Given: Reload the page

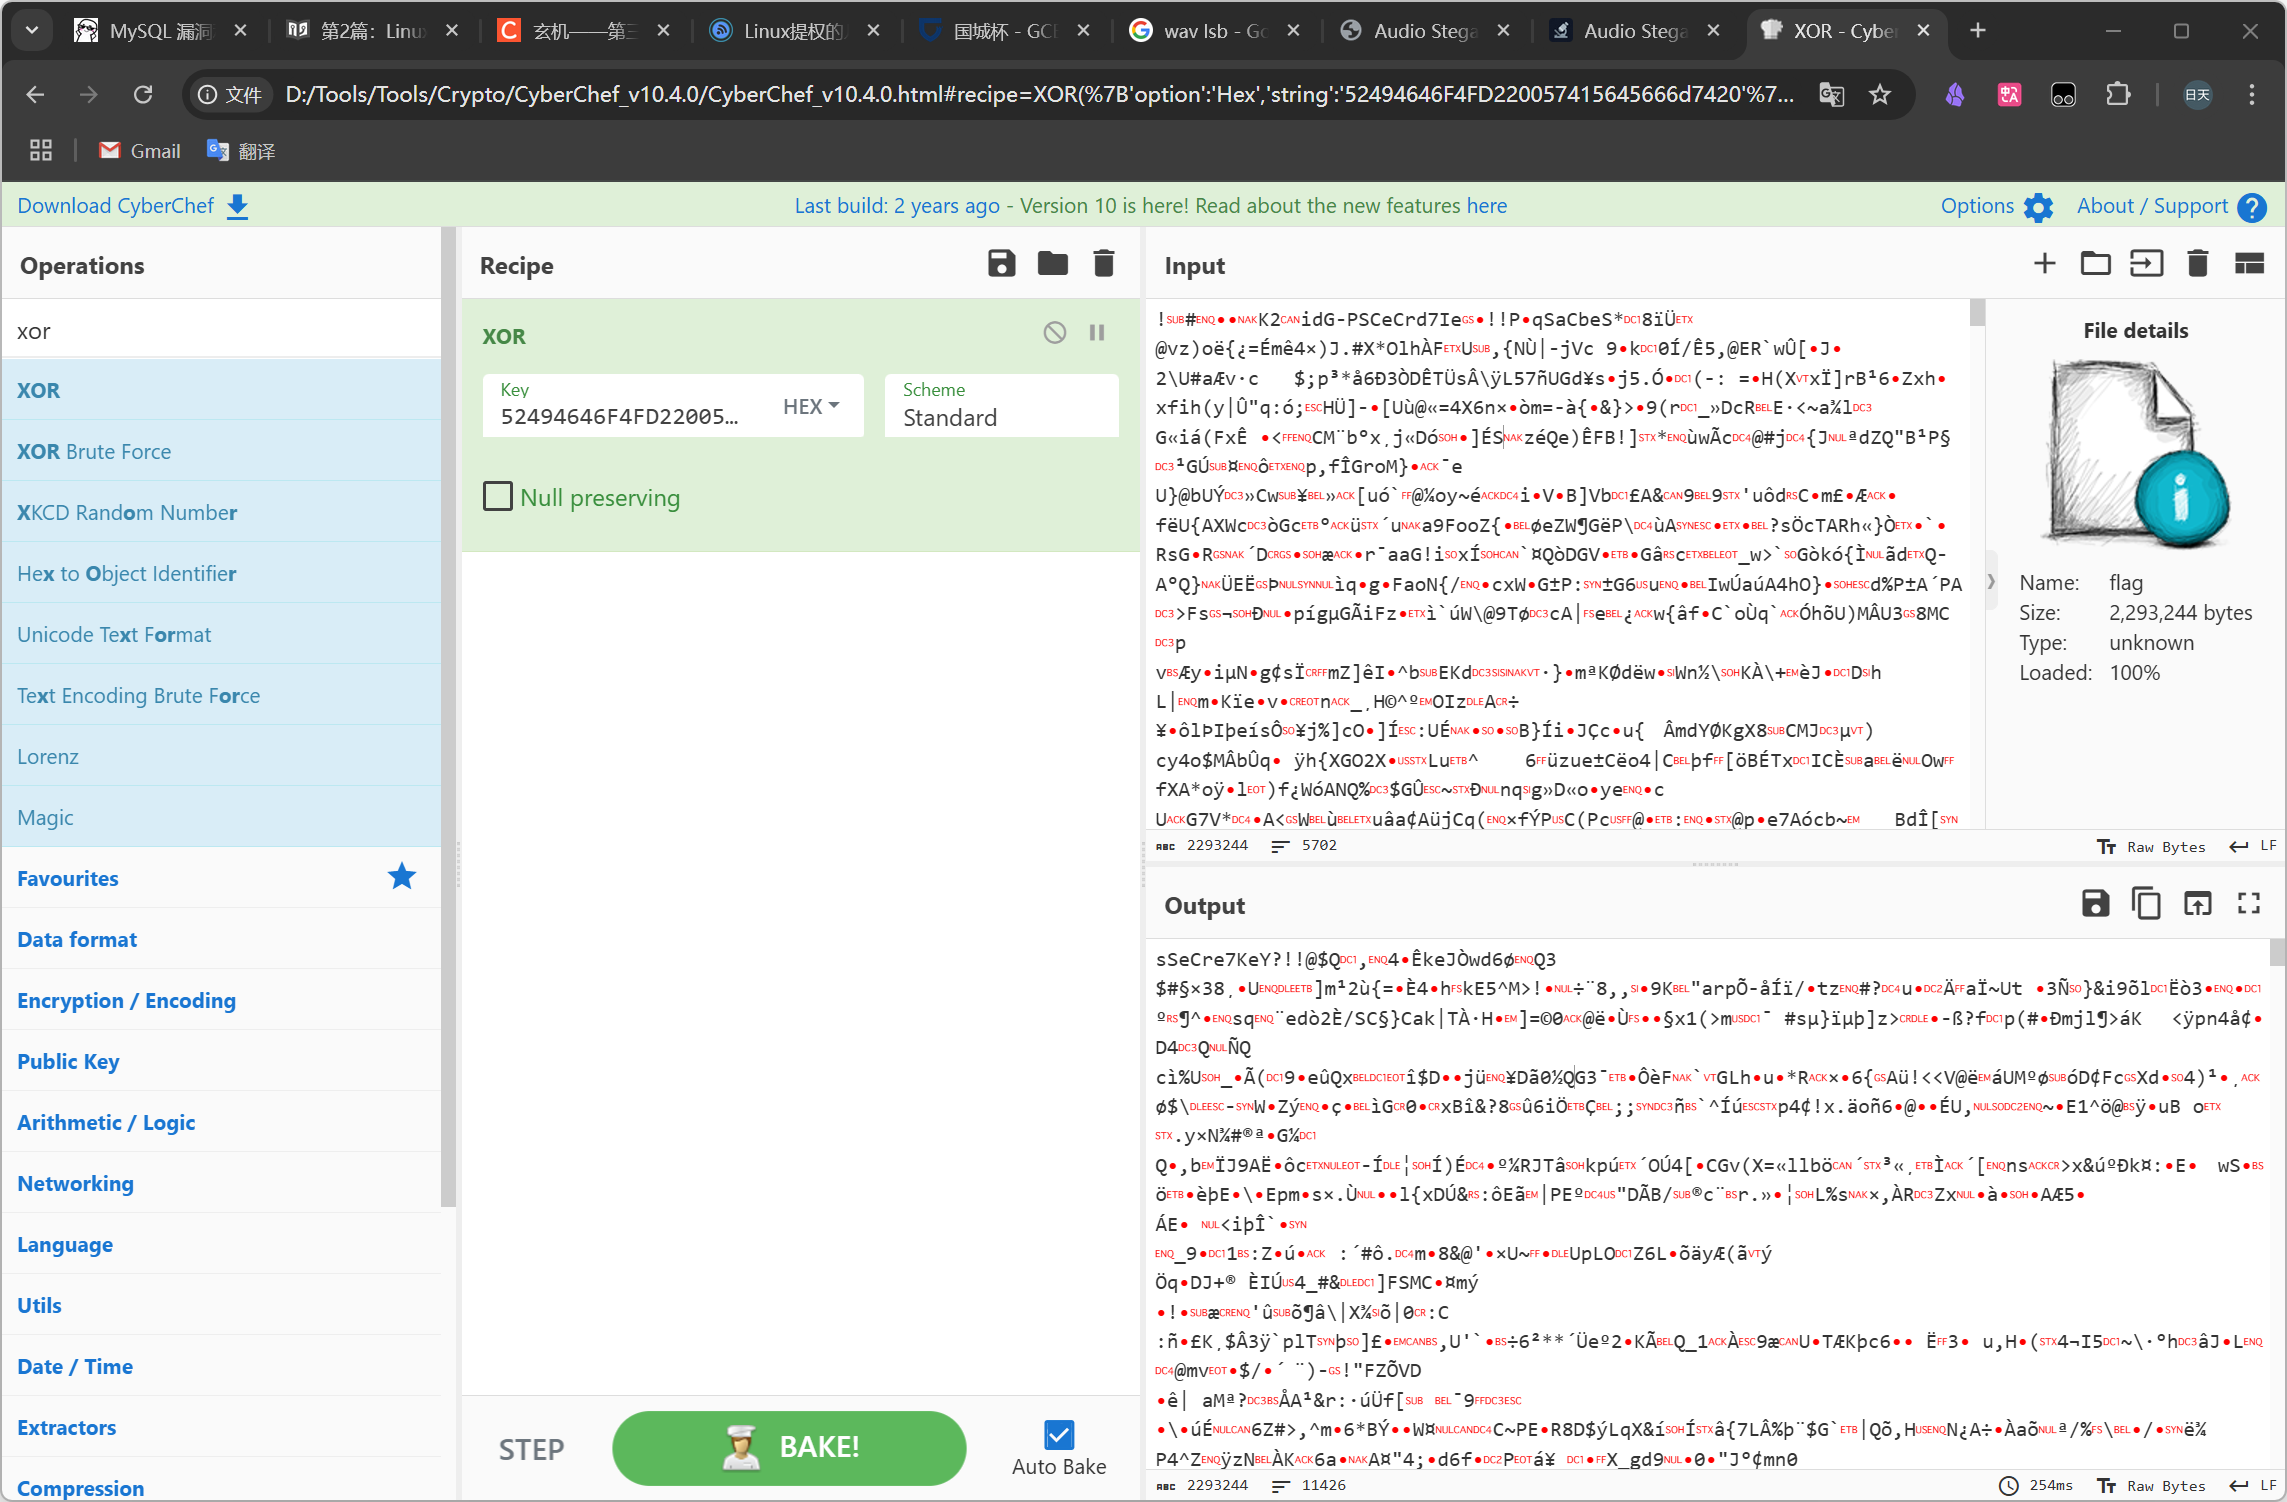Looking at the screenshot, I should click(143, 94).
